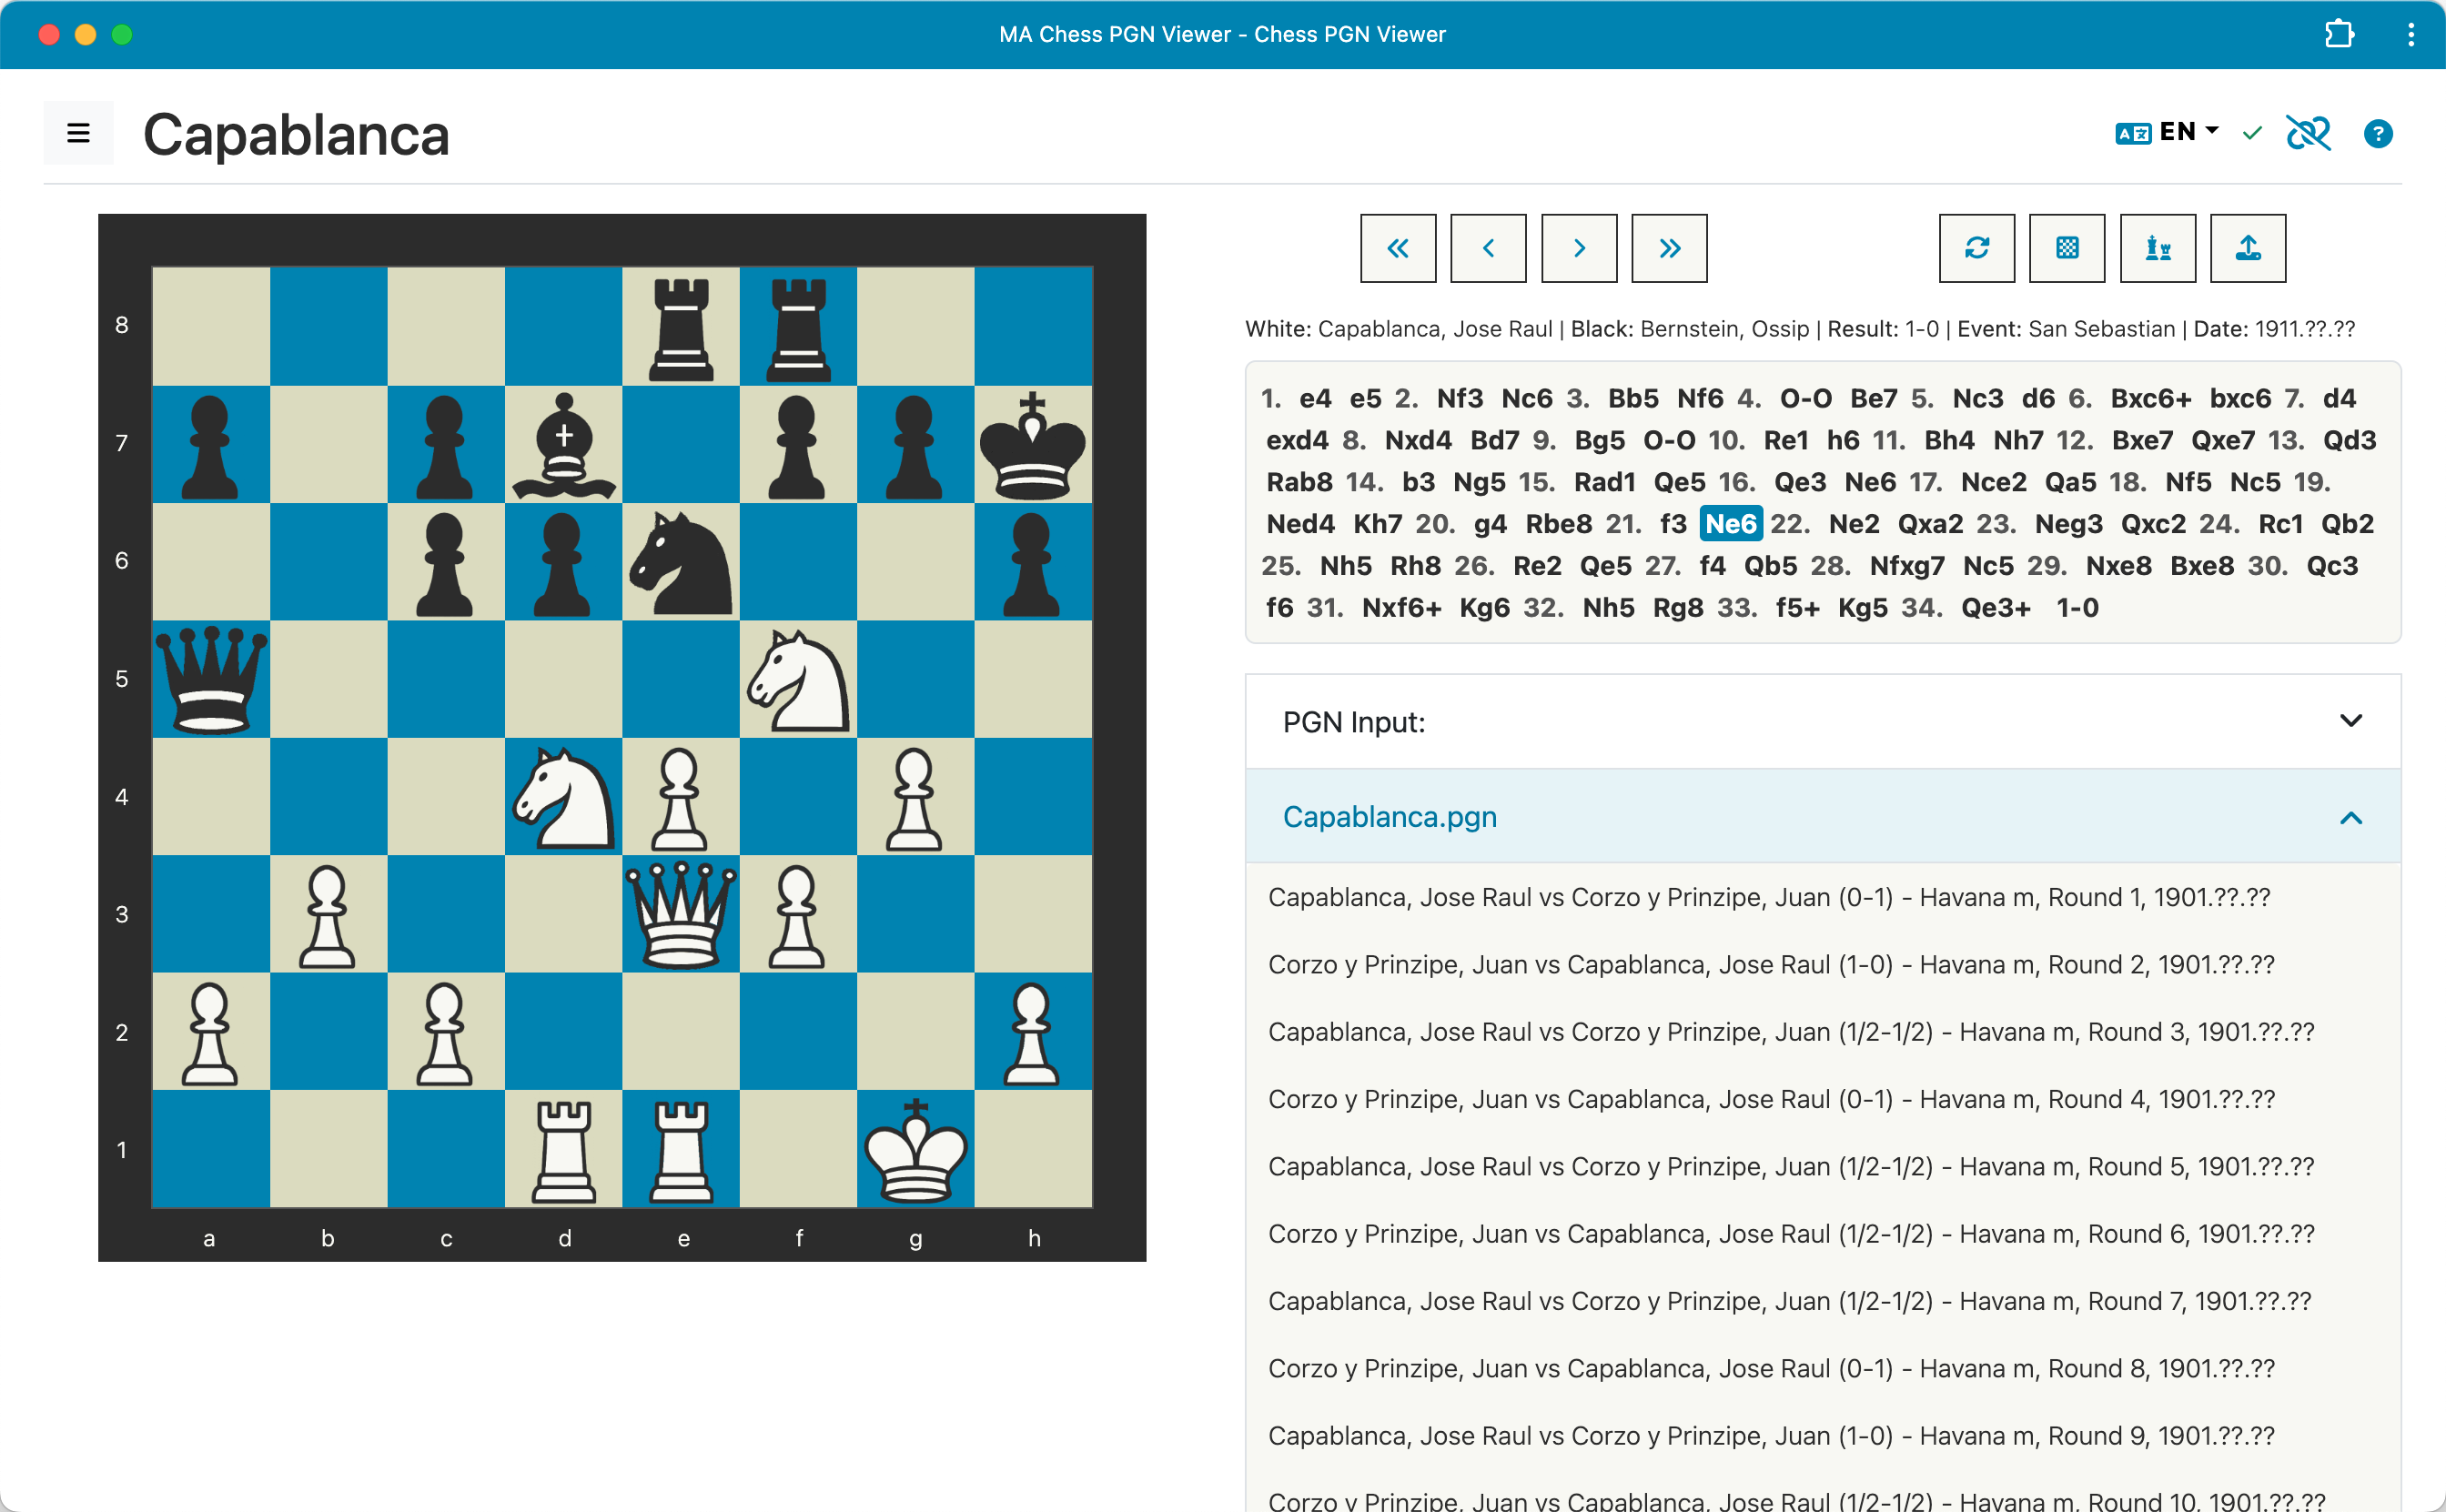Advance to the next move
The height and width of the screenshot is (1512, 2446).
point(1578,248)
